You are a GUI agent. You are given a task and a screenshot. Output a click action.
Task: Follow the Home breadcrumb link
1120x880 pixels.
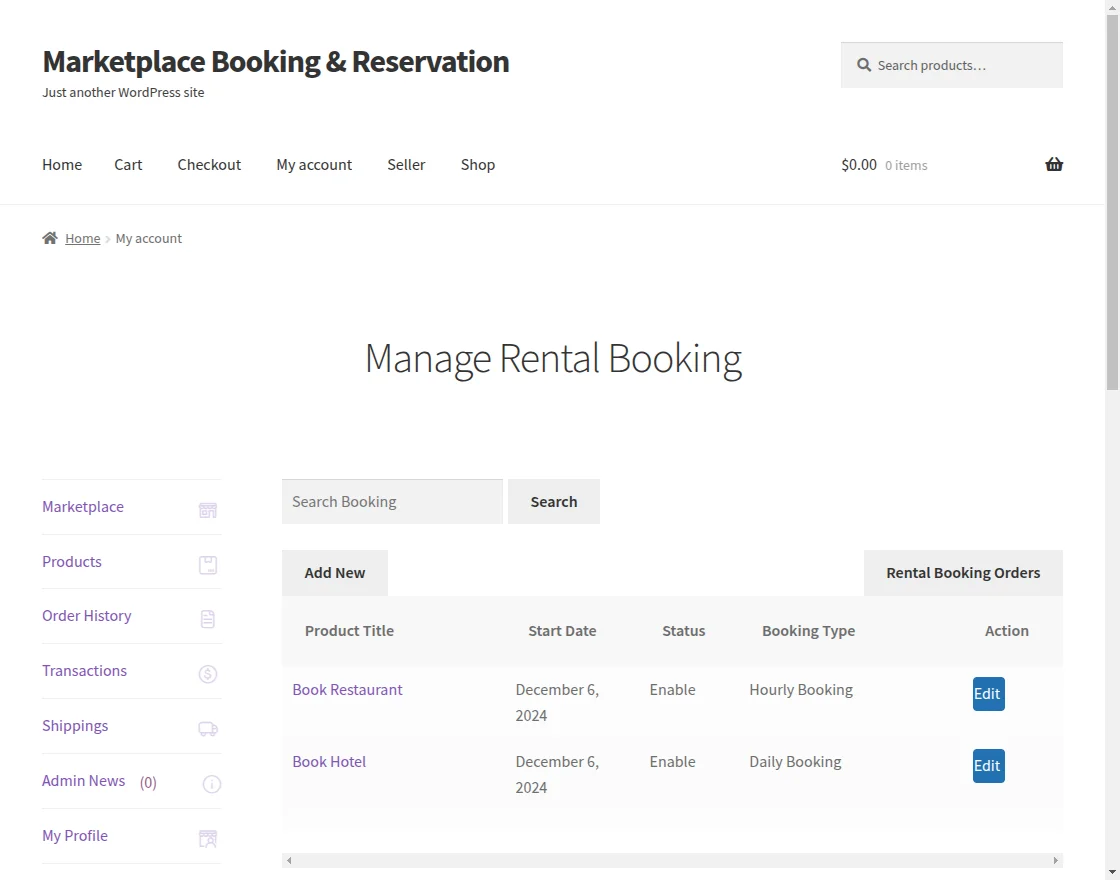[x=83, y=238]
